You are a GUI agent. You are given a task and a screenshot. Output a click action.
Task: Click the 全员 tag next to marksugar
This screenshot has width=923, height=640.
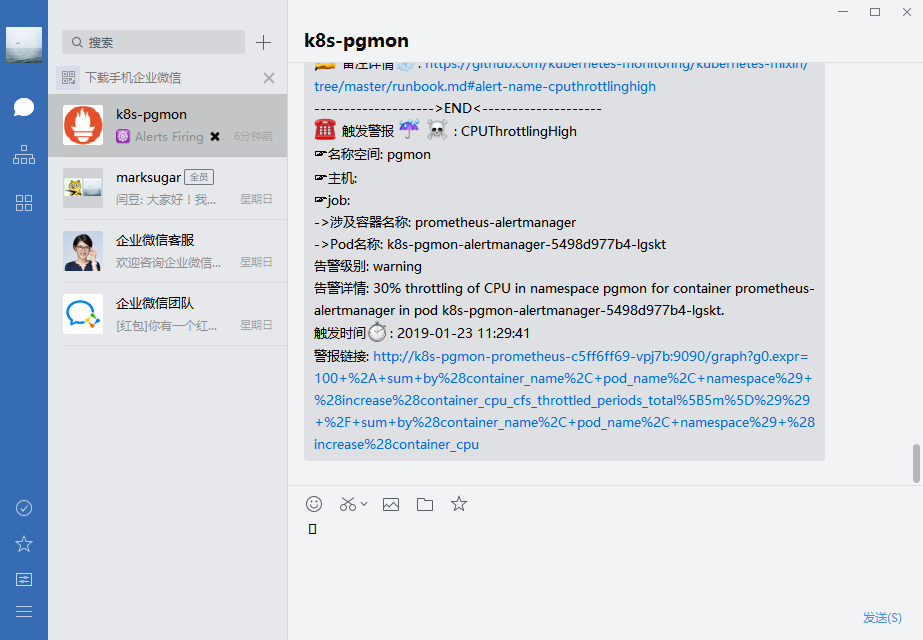coord(199,177)
